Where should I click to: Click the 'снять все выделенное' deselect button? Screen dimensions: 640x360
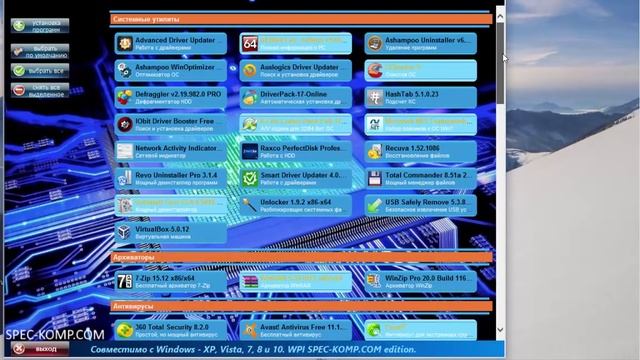click(40, 90)
